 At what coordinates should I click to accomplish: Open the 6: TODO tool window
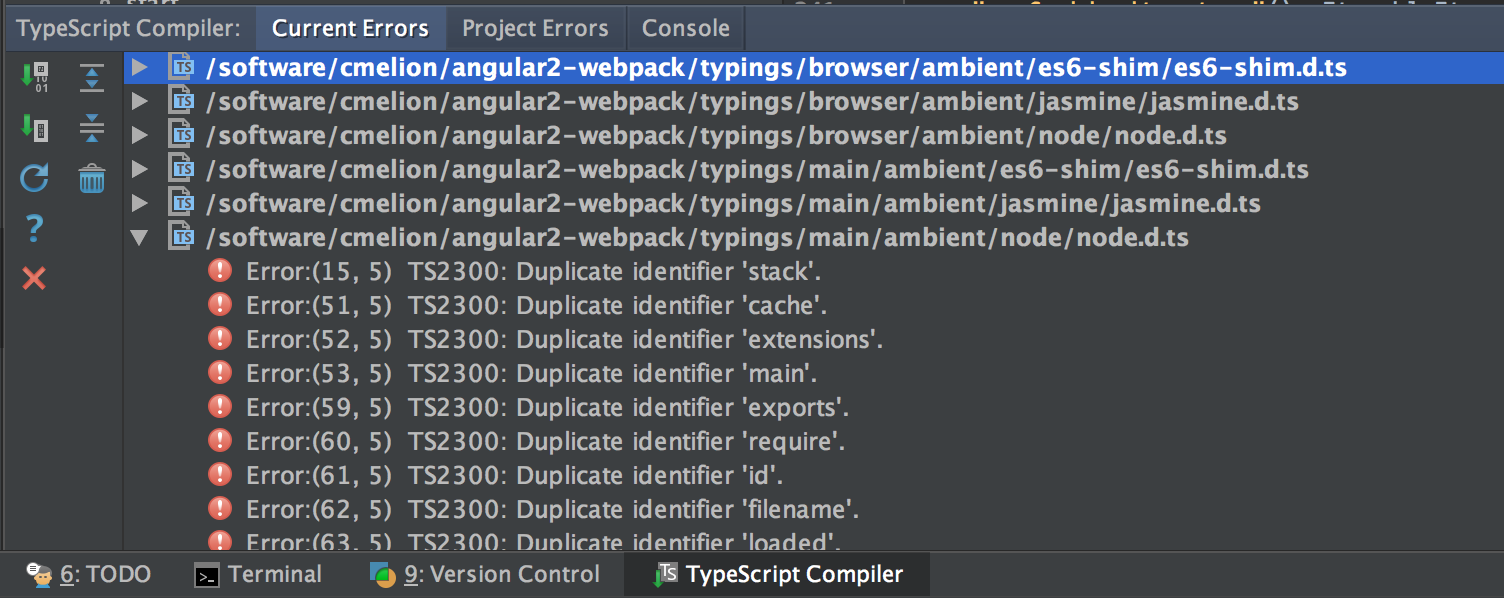tap(89, 574)
